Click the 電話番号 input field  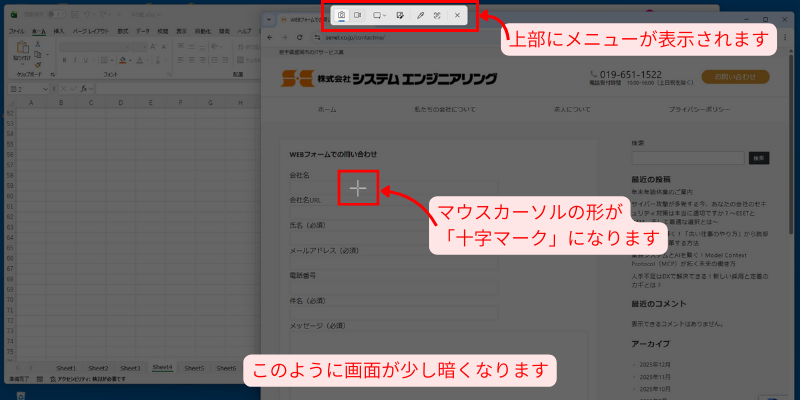tap(393, 288)
